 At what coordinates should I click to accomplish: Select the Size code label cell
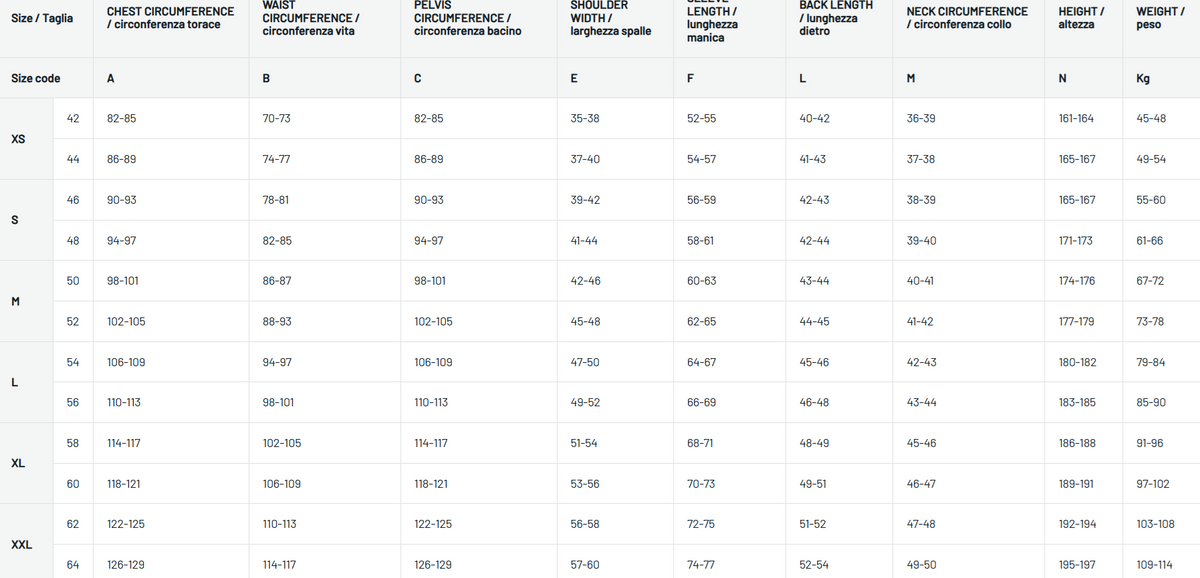coord(36,78)
